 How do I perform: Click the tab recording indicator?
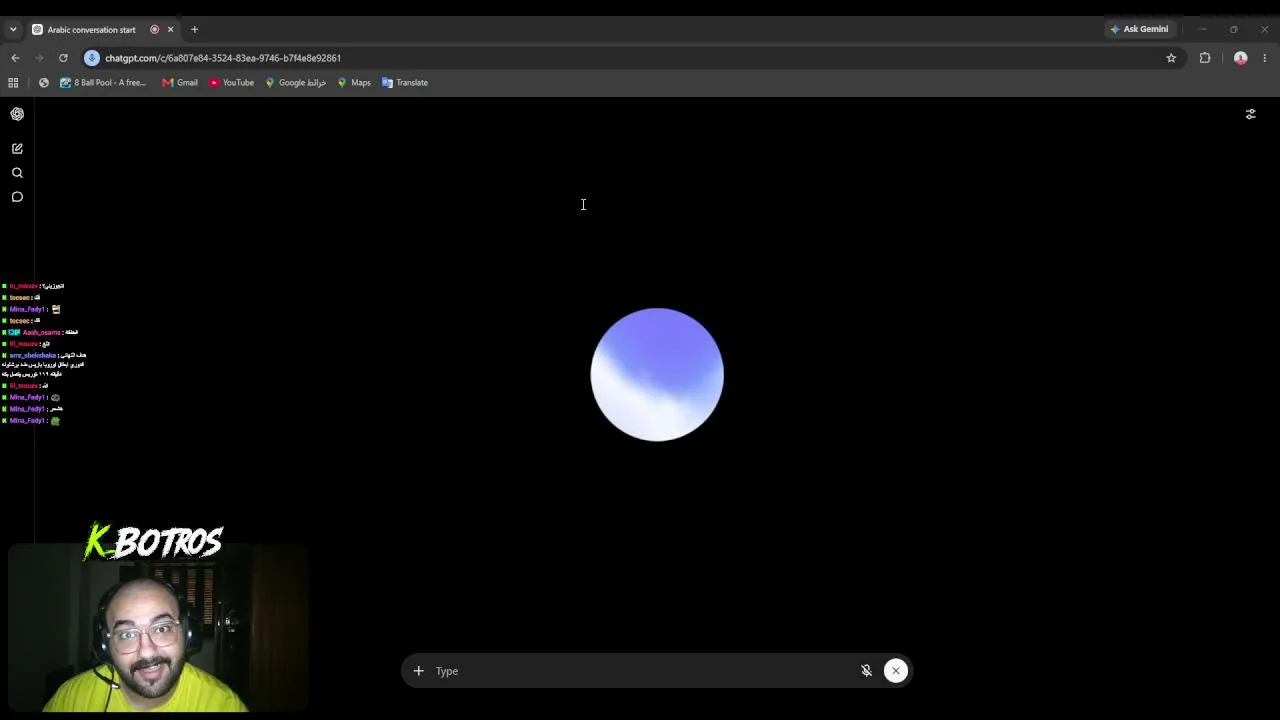pos(154,29)
